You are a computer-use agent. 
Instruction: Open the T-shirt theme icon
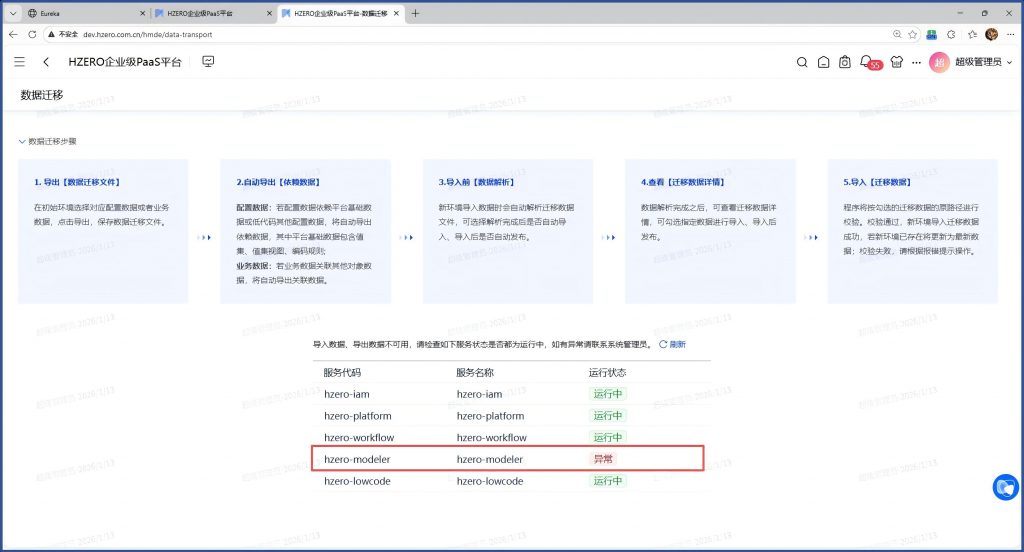[x=895, y=62]
